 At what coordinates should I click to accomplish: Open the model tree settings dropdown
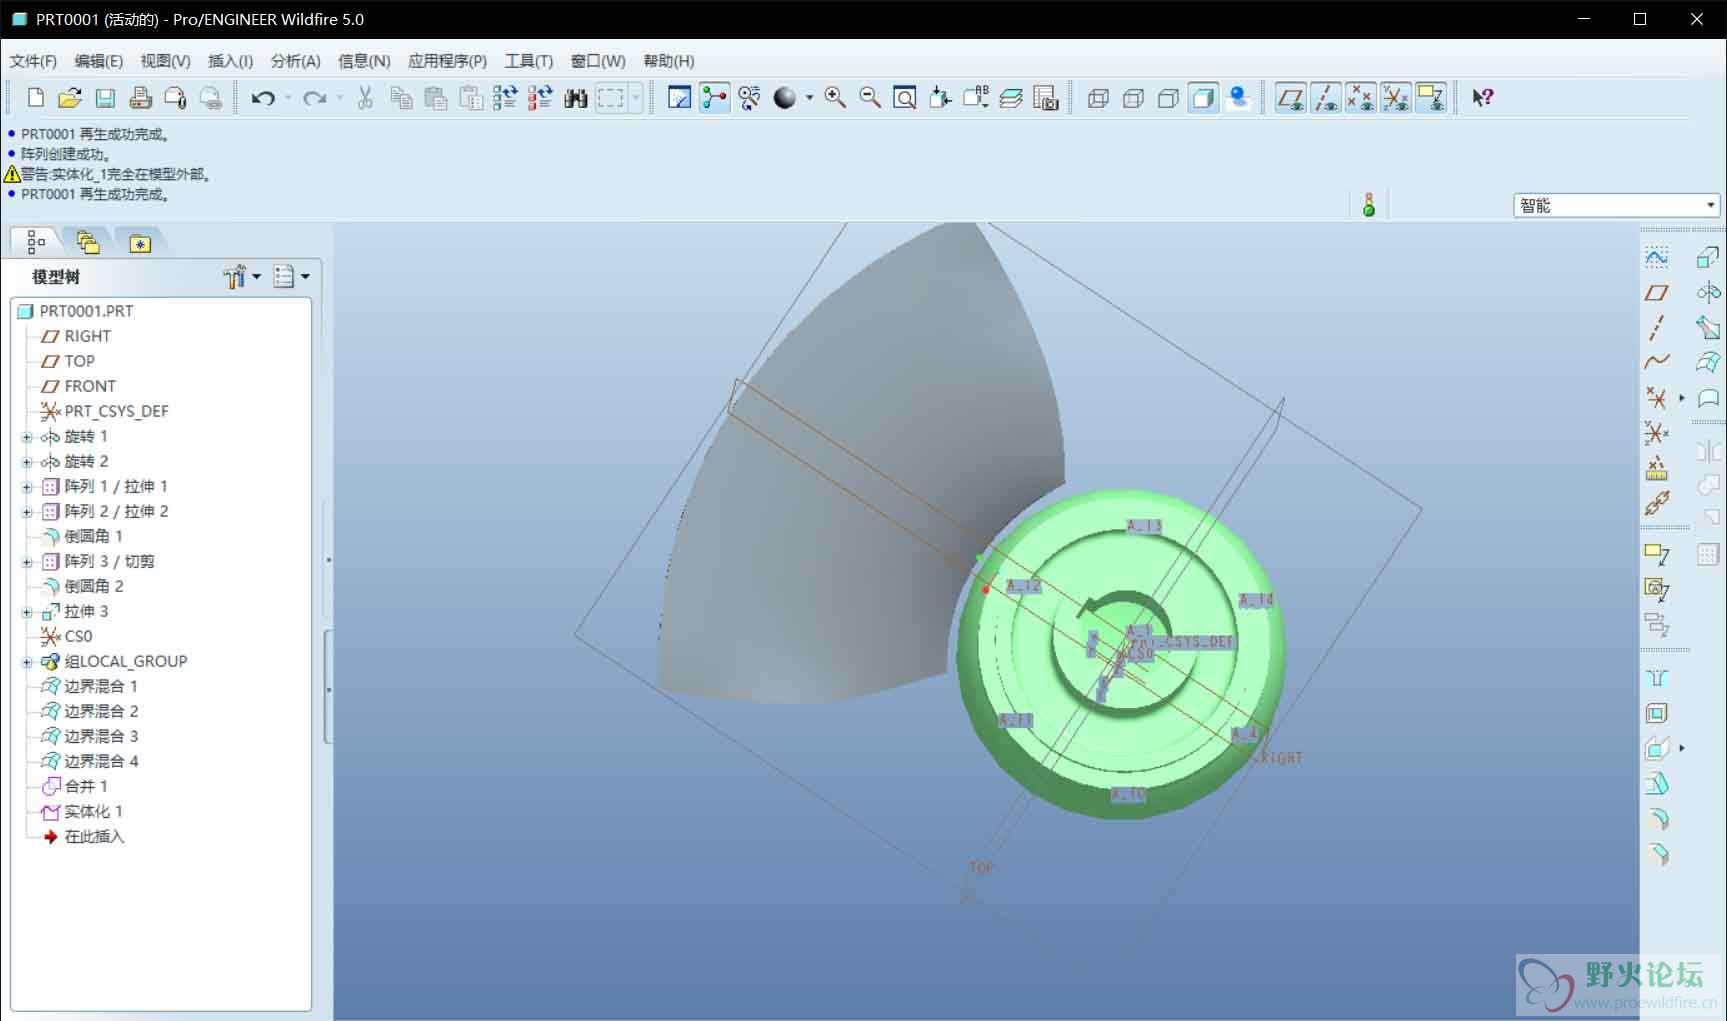click(x=242, y=276)
